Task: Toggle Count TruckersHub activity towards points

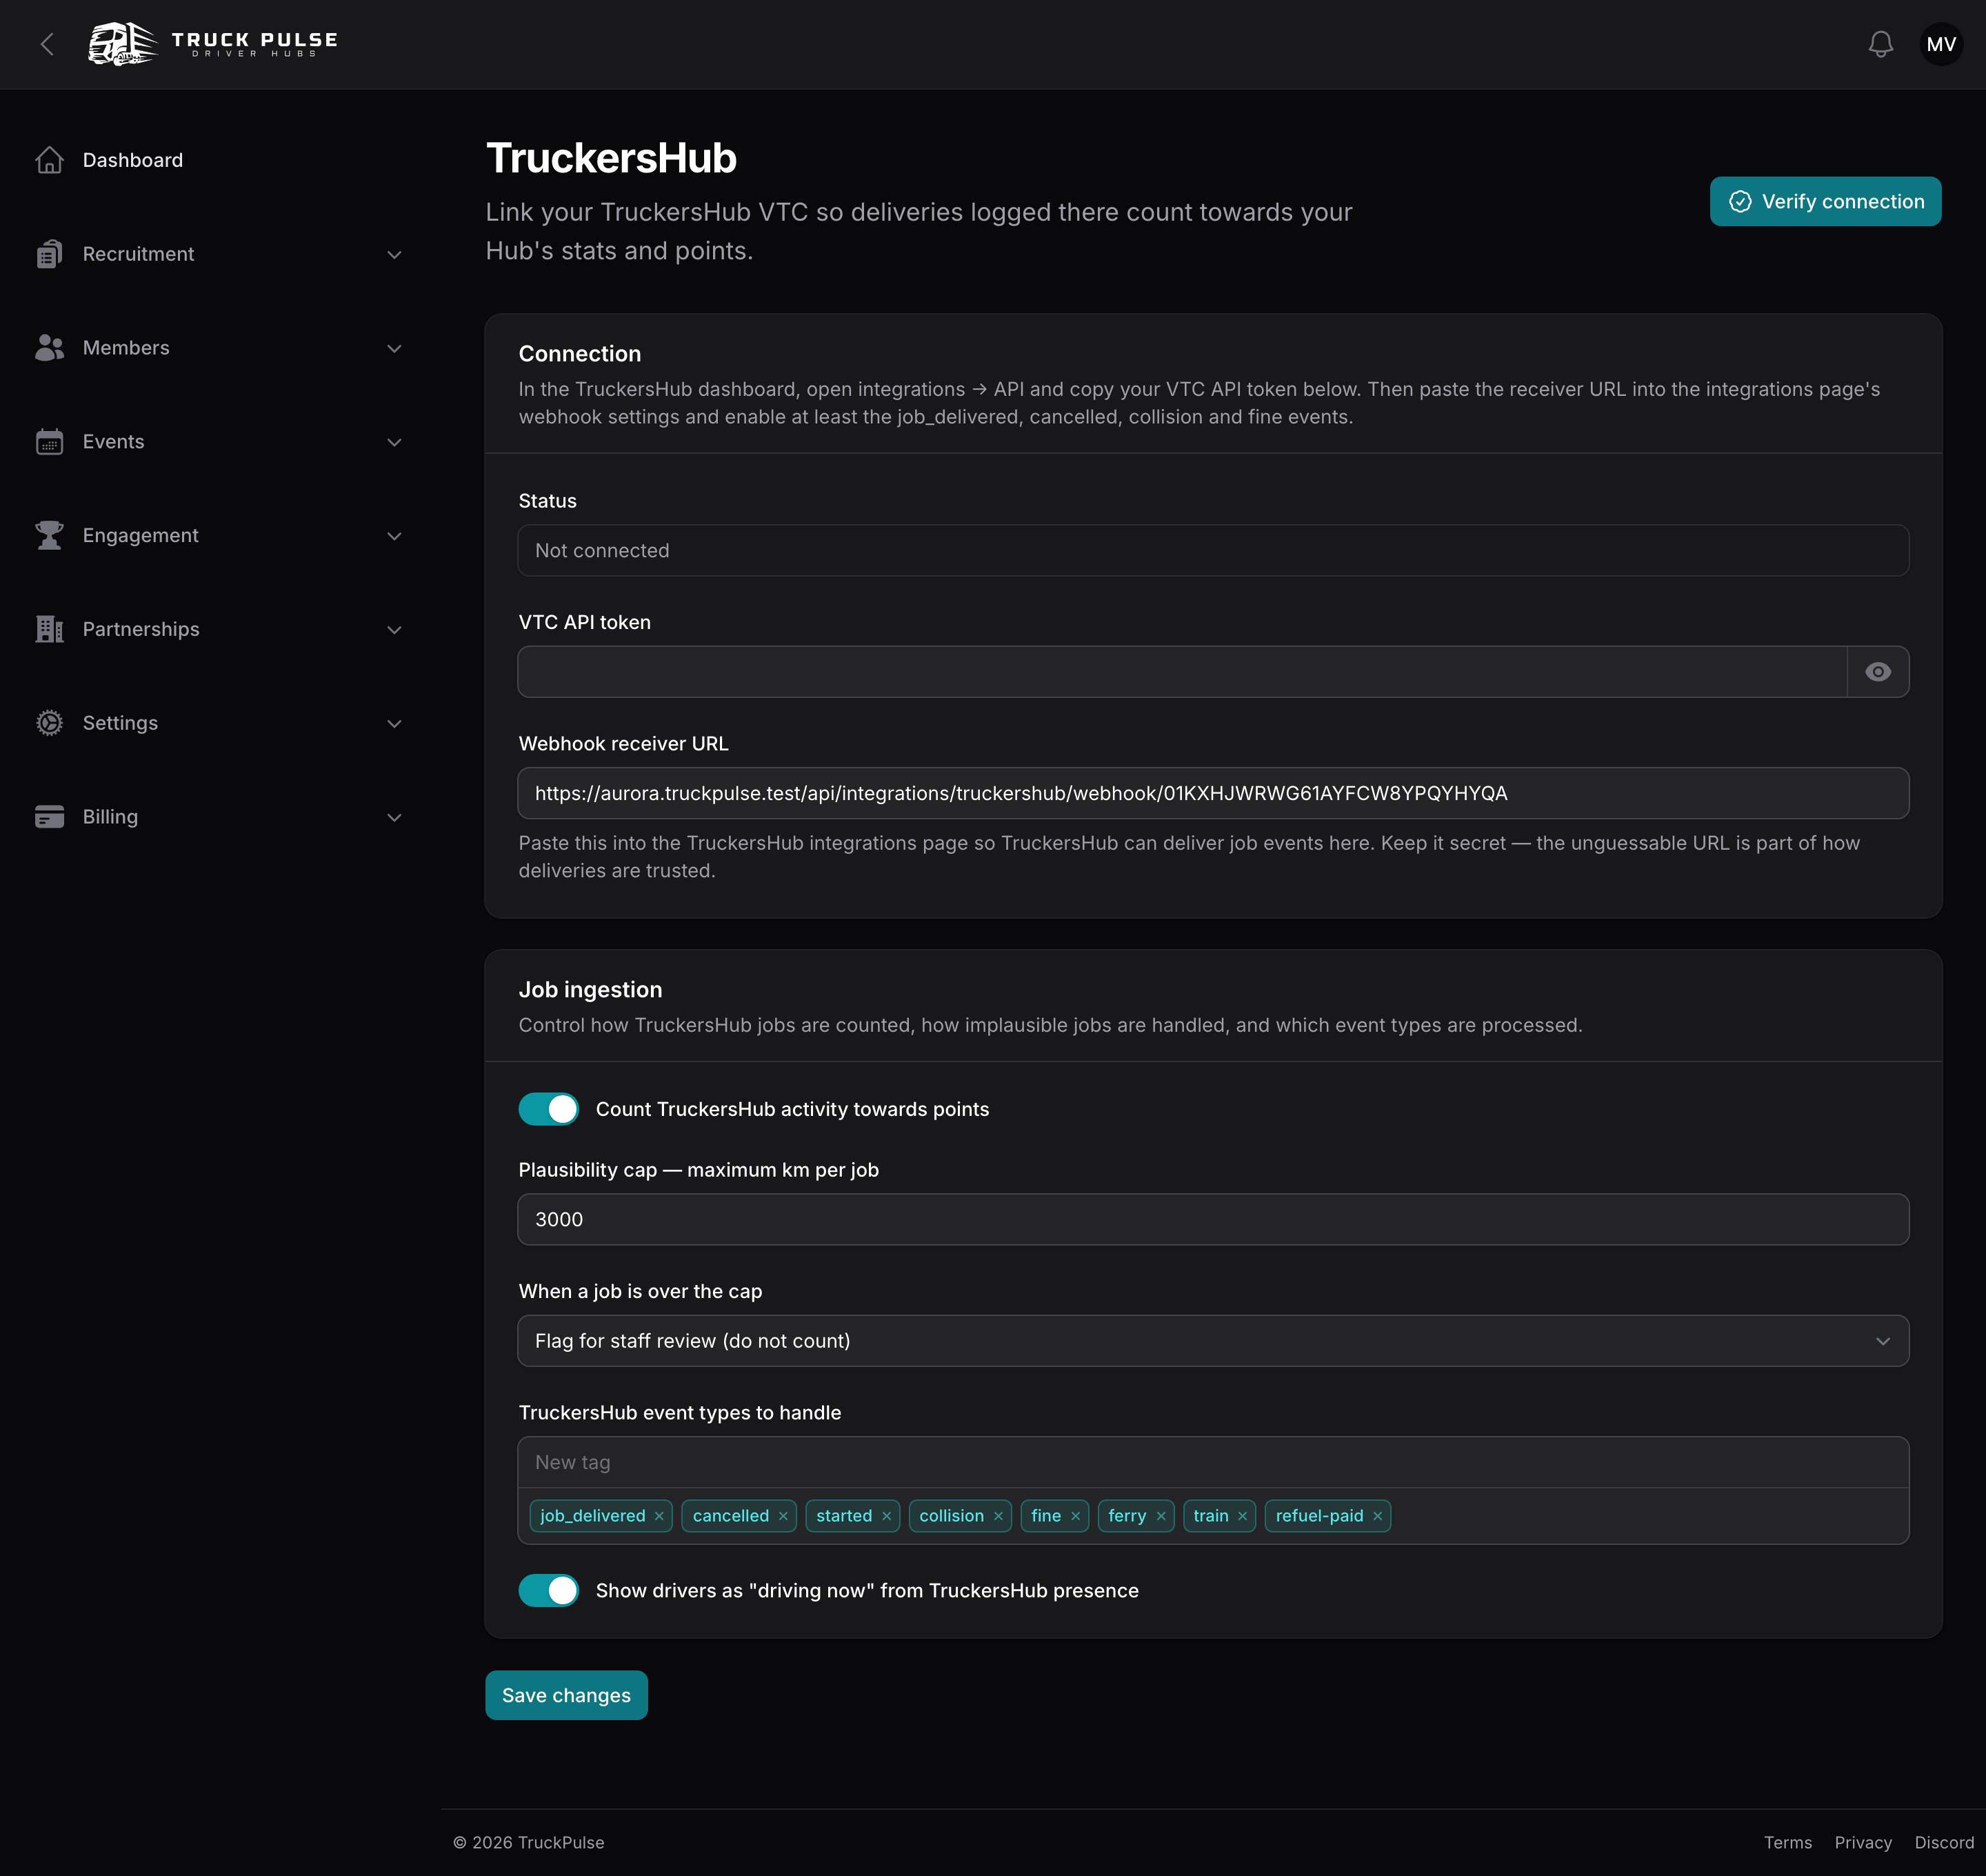Action: pos(548,1109)
